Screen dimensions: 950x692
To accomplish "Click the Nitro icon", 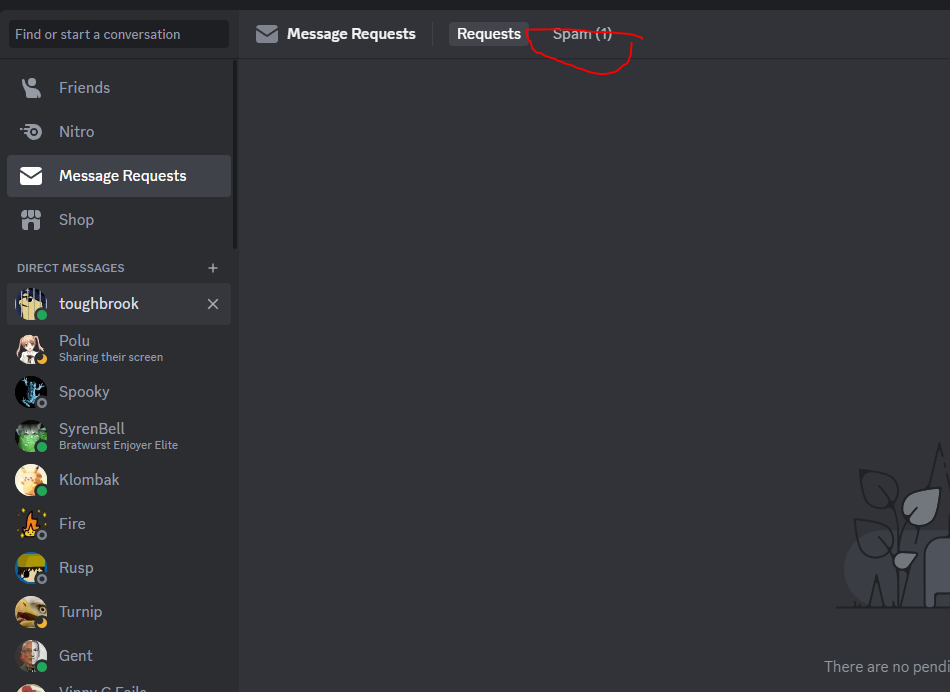I will [x=31, y=131].
